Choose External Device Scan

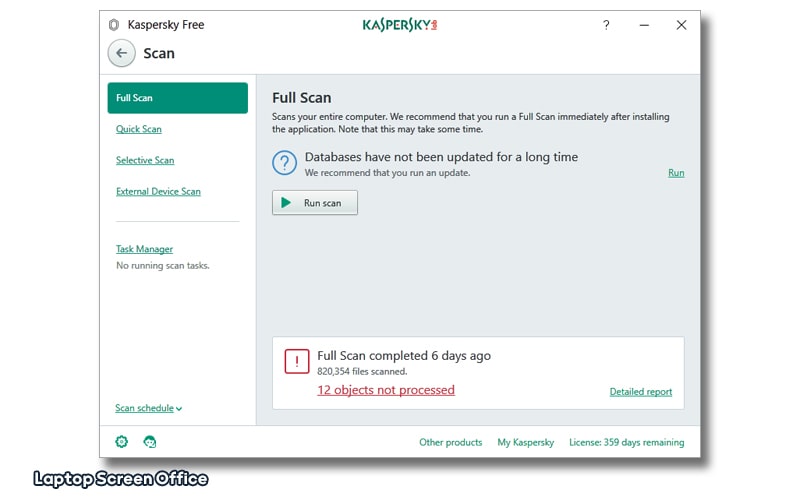coord(158,191)
